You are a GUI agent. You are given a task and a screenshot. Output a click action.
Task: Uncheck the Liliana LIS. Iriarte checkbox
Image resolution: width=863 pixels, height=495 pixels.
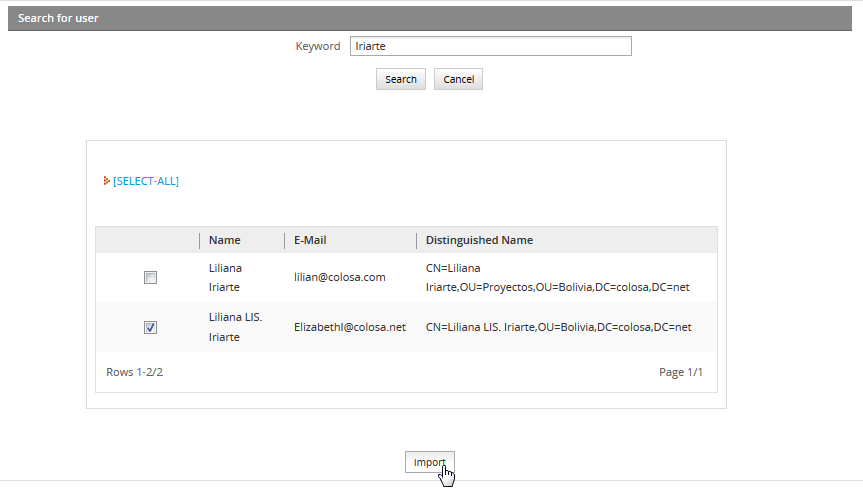[x=150, y=327]
